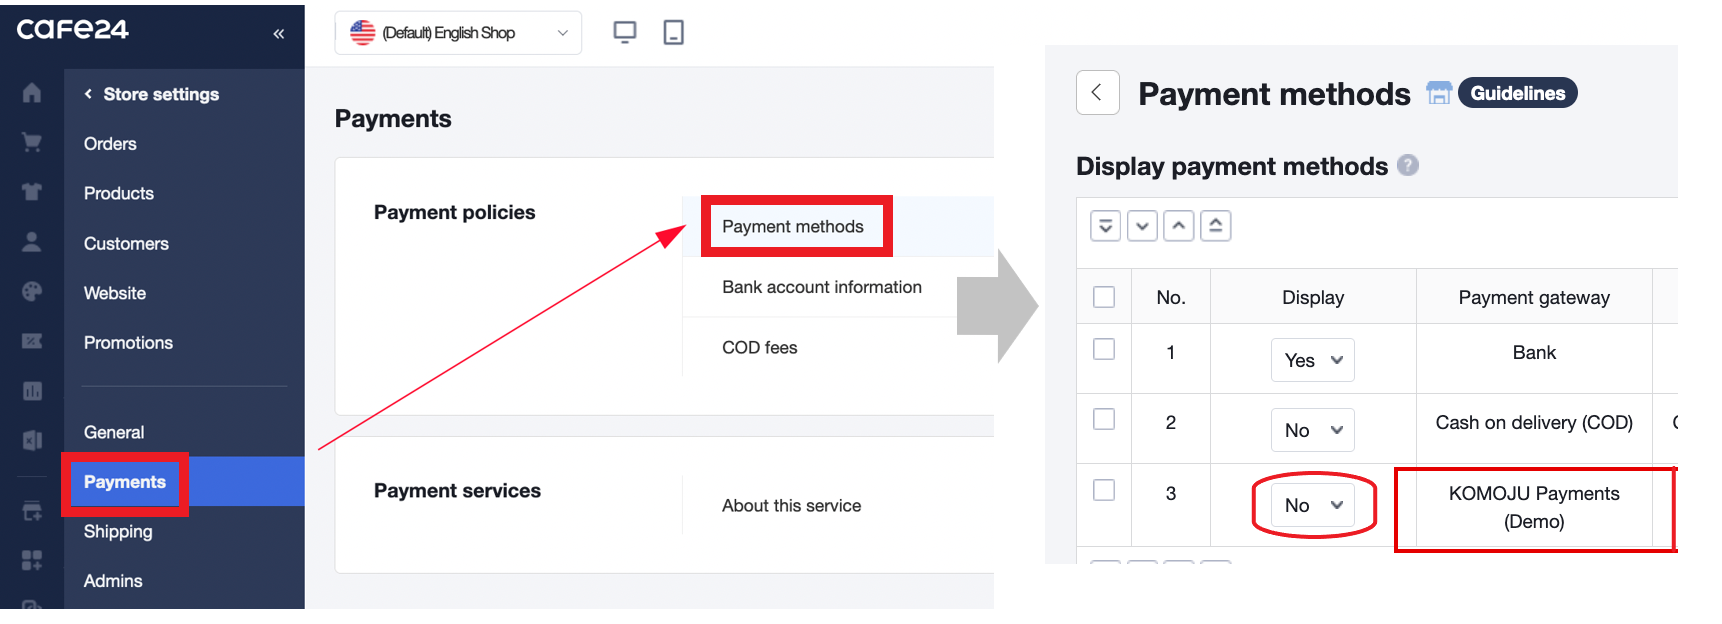Viewport: 1722px width, 624px height.
Task: Select the paint palette design icon
Action: pyautogui.click(x=32, y=292)
